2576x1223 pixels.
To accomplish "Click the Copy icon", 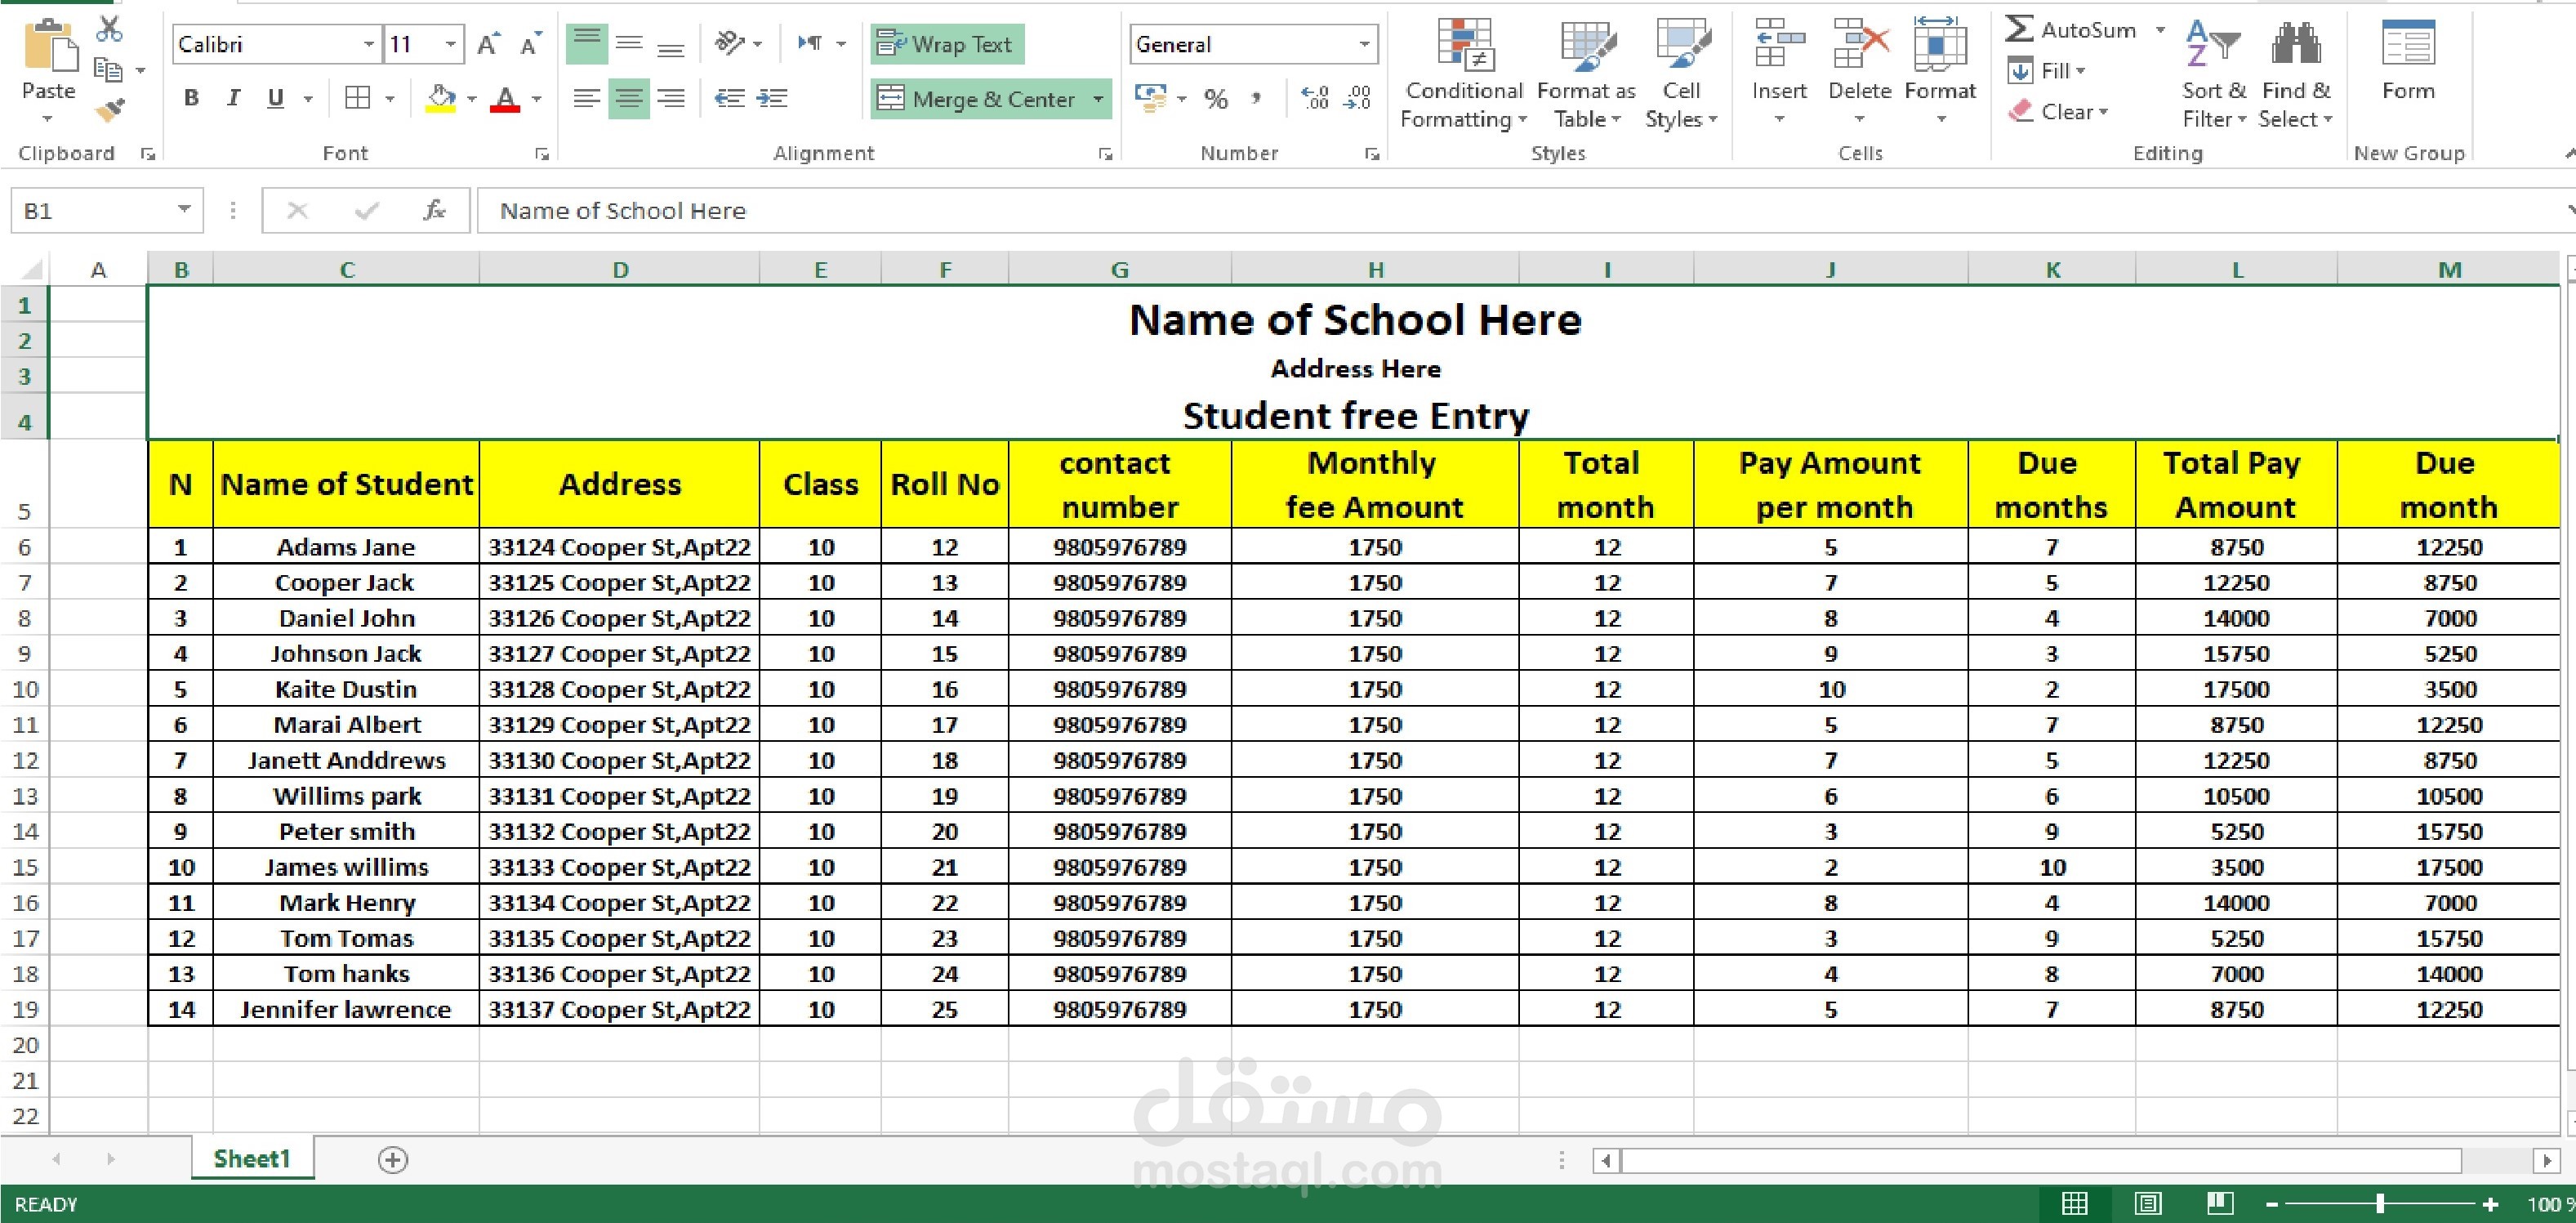I will (108, 70).
